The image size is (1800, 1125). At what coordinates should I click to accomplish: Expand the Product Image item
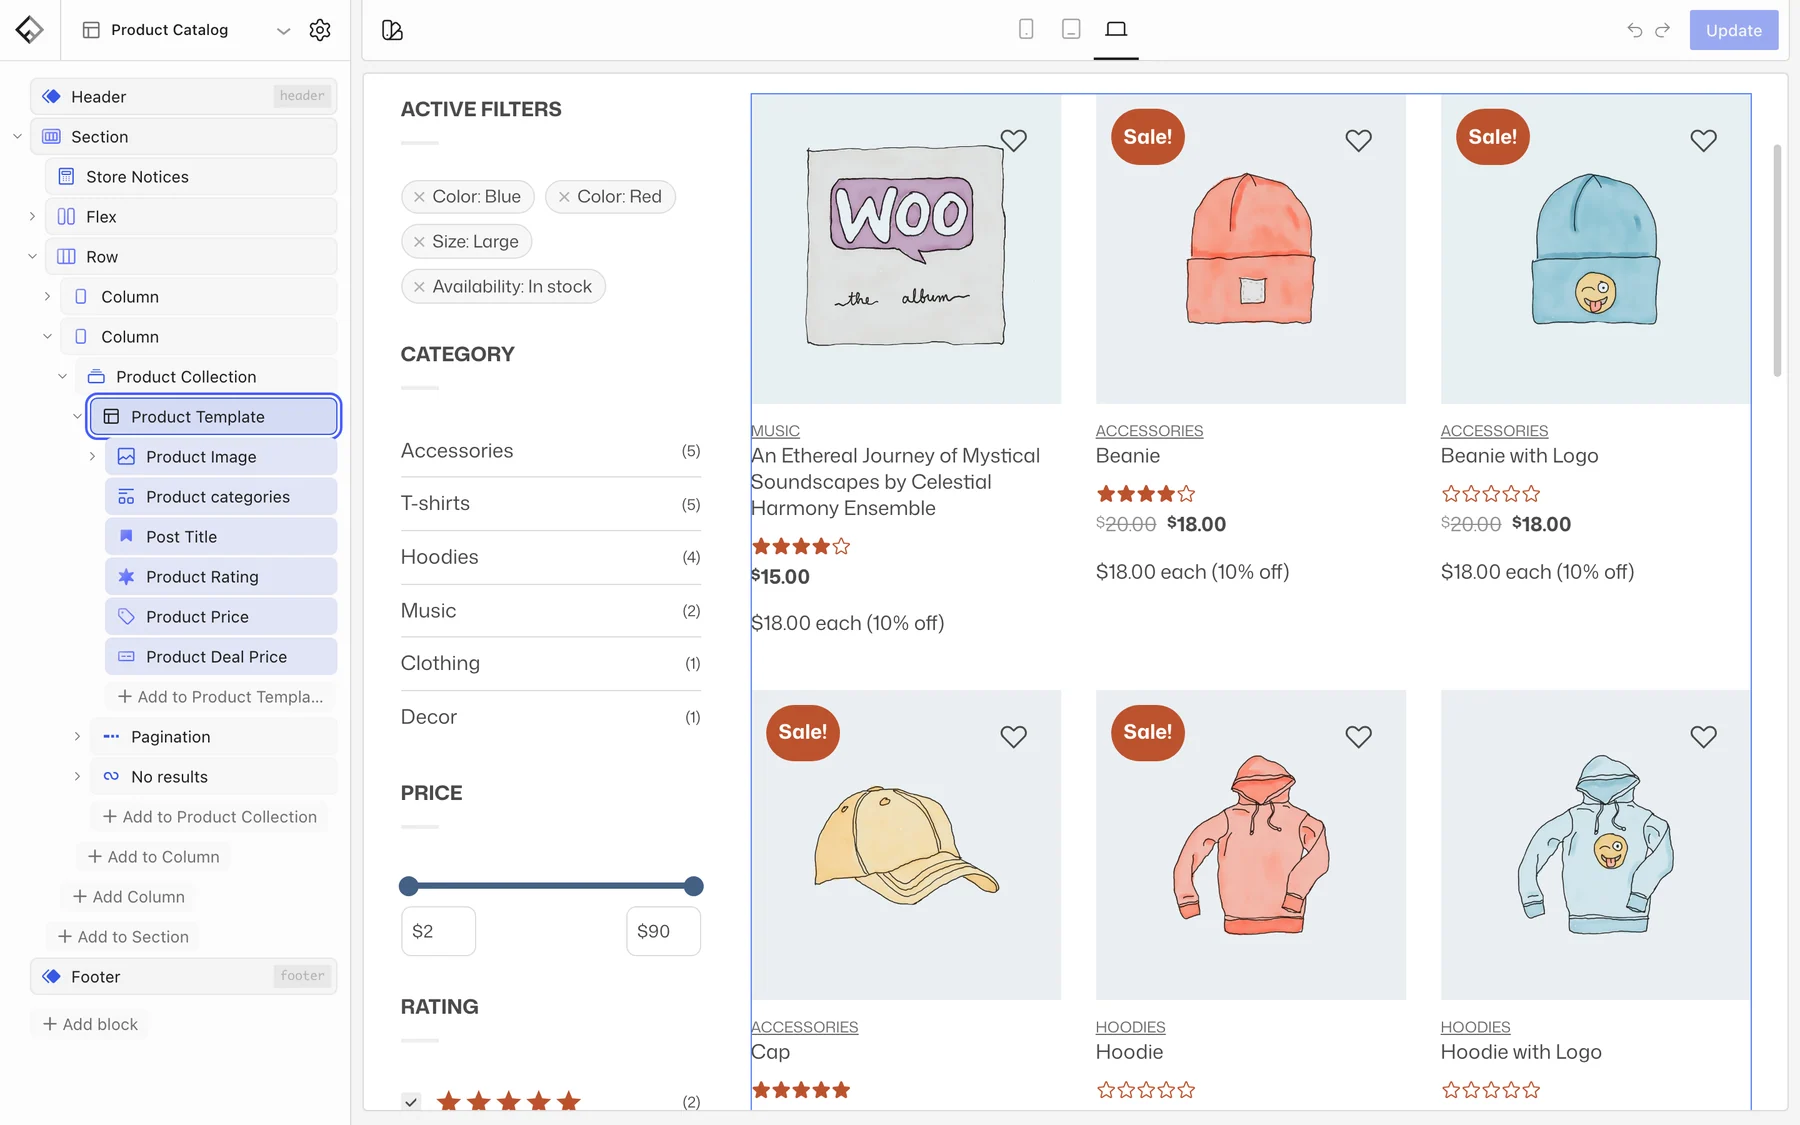click(92, 456)
